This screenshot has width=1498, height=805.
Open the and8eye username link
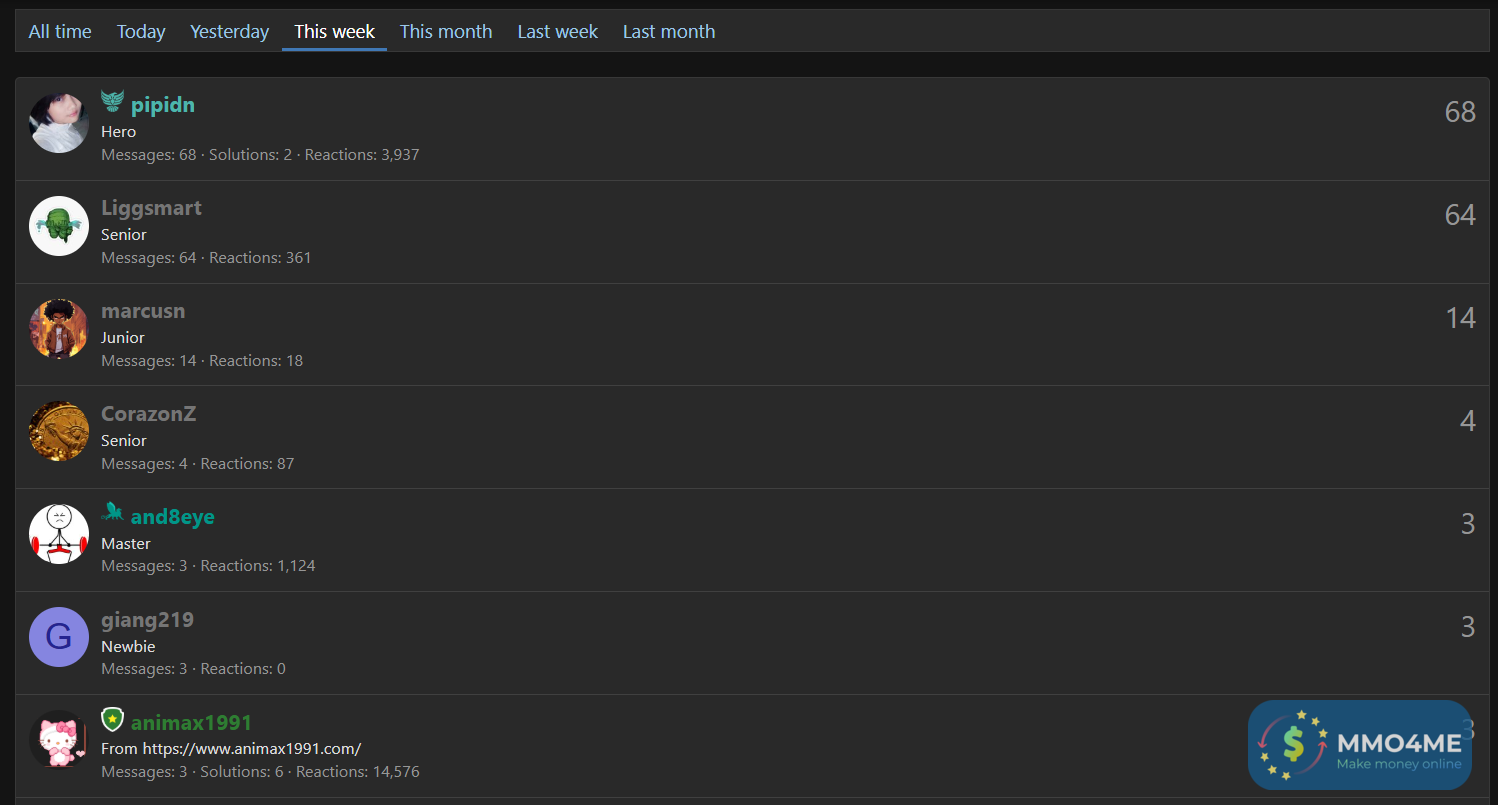173,517
